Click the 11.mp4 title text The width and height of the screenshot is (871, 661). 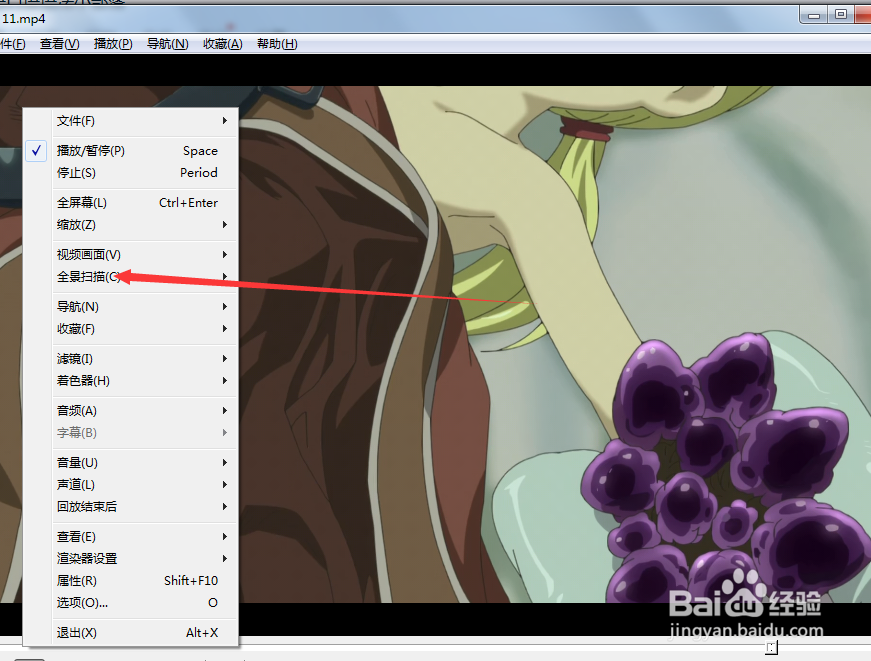[x=23, y=19]
